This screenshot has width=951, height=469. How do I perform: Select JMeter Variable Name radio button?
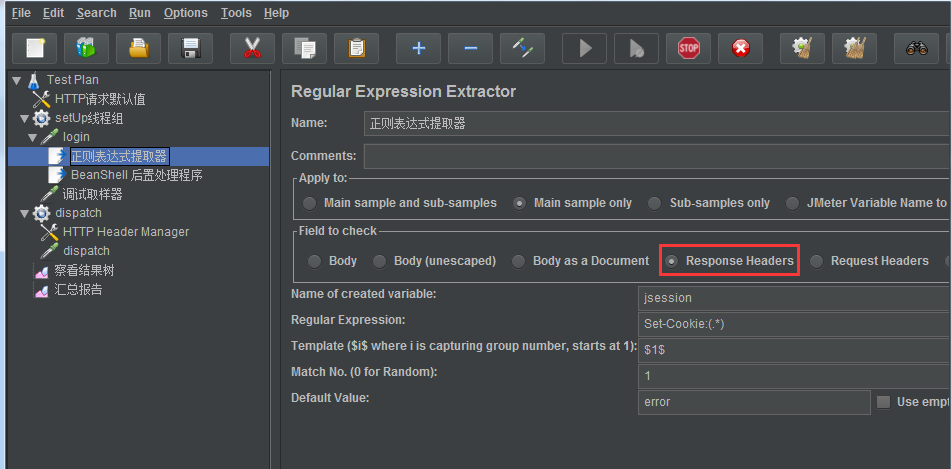793,203
